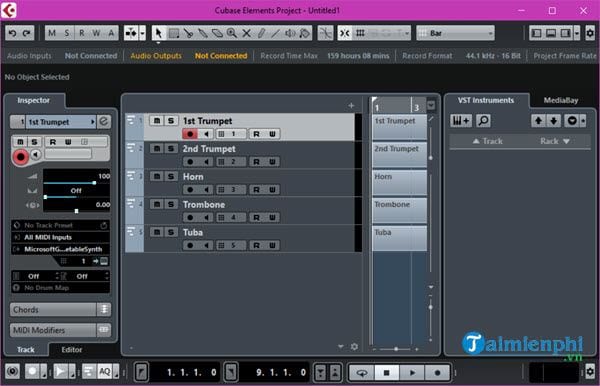Show previous instrument with up arrow
The width and height of the screenshot is (600, 386).
pyautogui.click(x=538, y=121)
